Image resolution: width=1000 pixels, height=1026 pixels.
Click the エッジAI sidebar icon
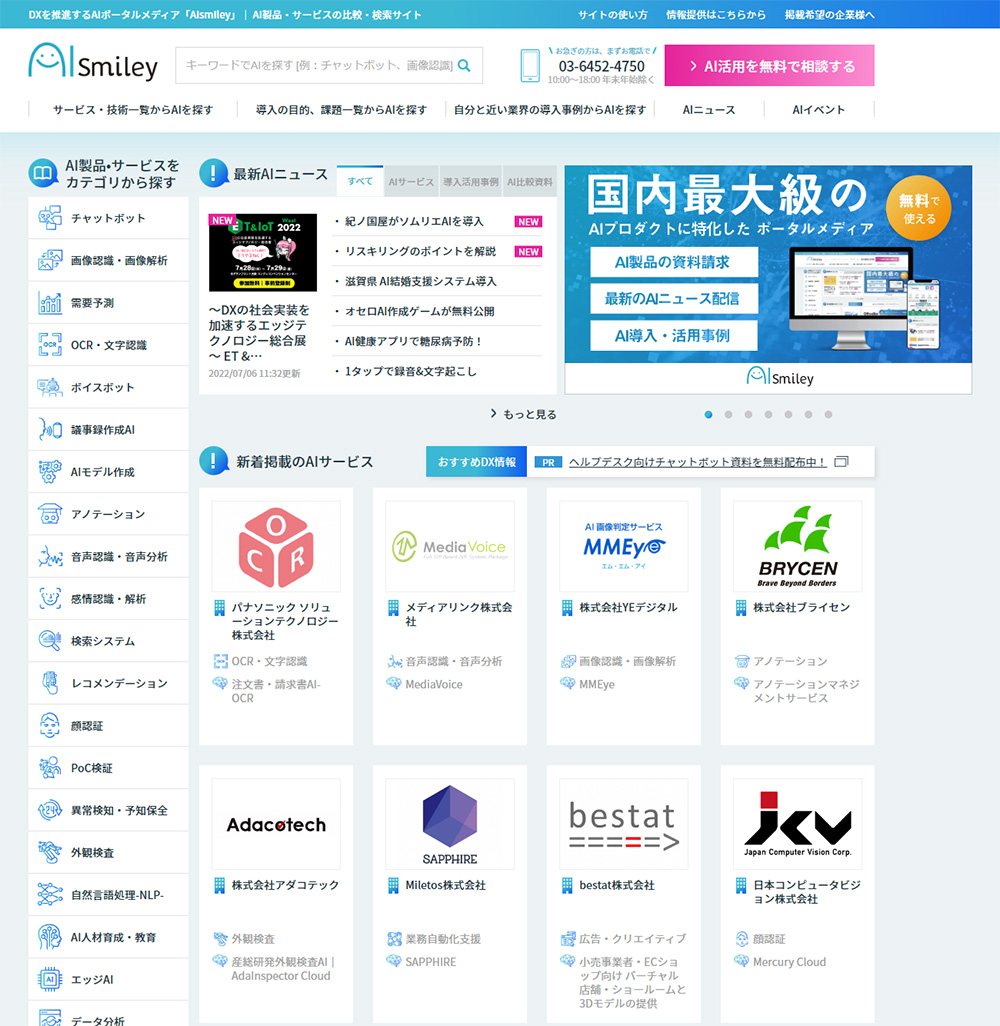point(48,978)
